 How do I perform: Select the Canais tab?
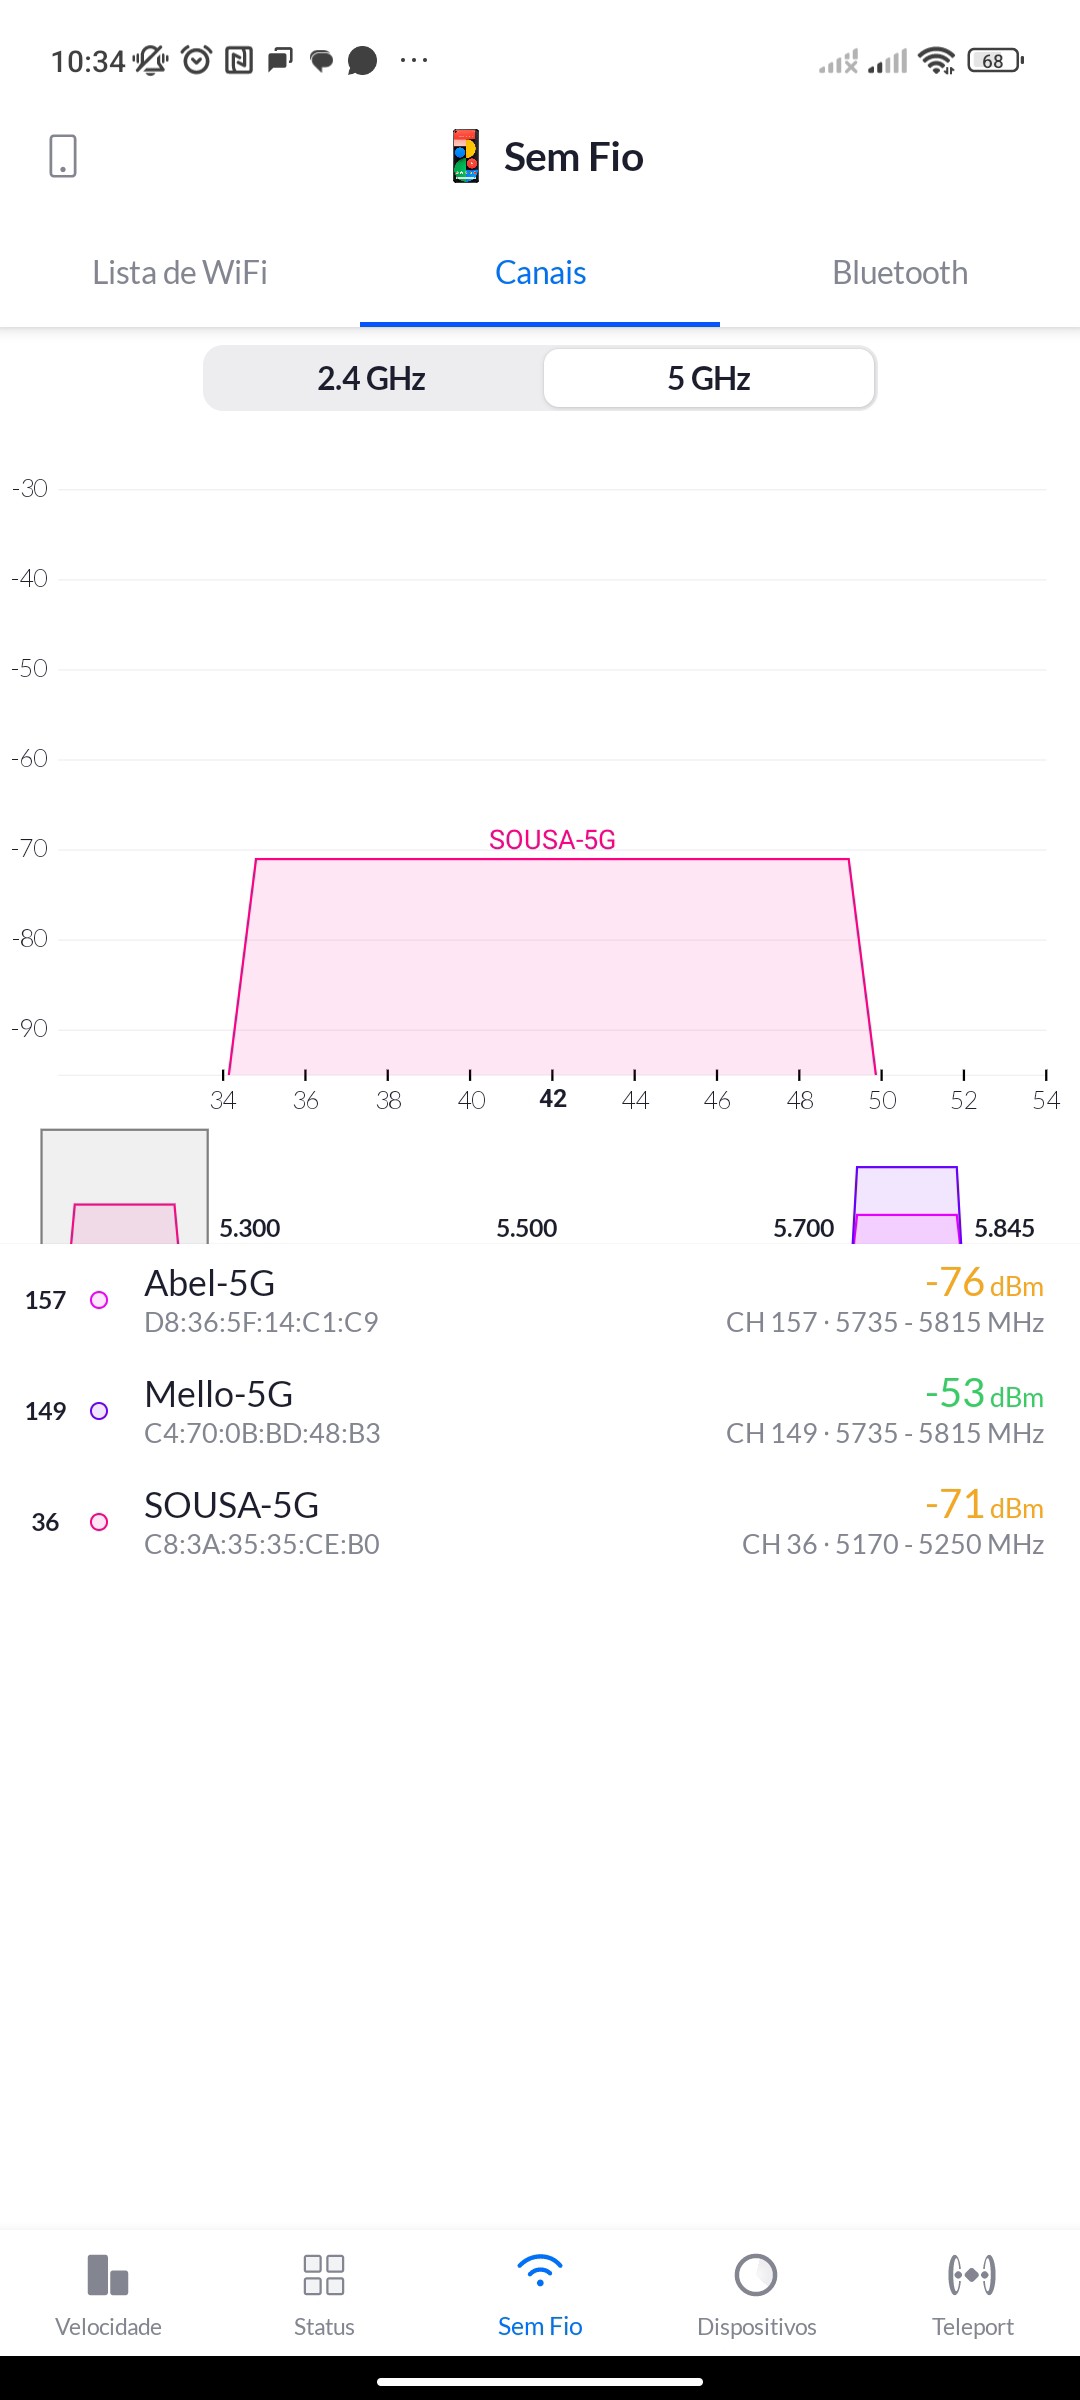(x=540, y=273)
